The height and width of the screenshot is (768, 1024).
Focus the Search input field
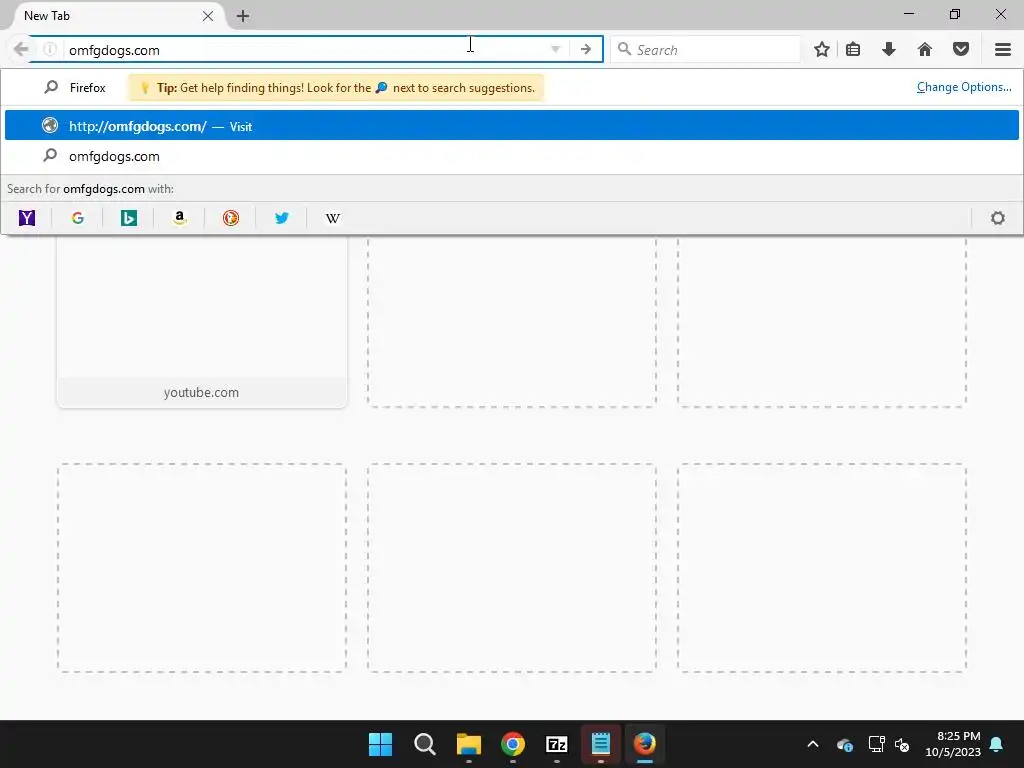click(x=705, y=50)
